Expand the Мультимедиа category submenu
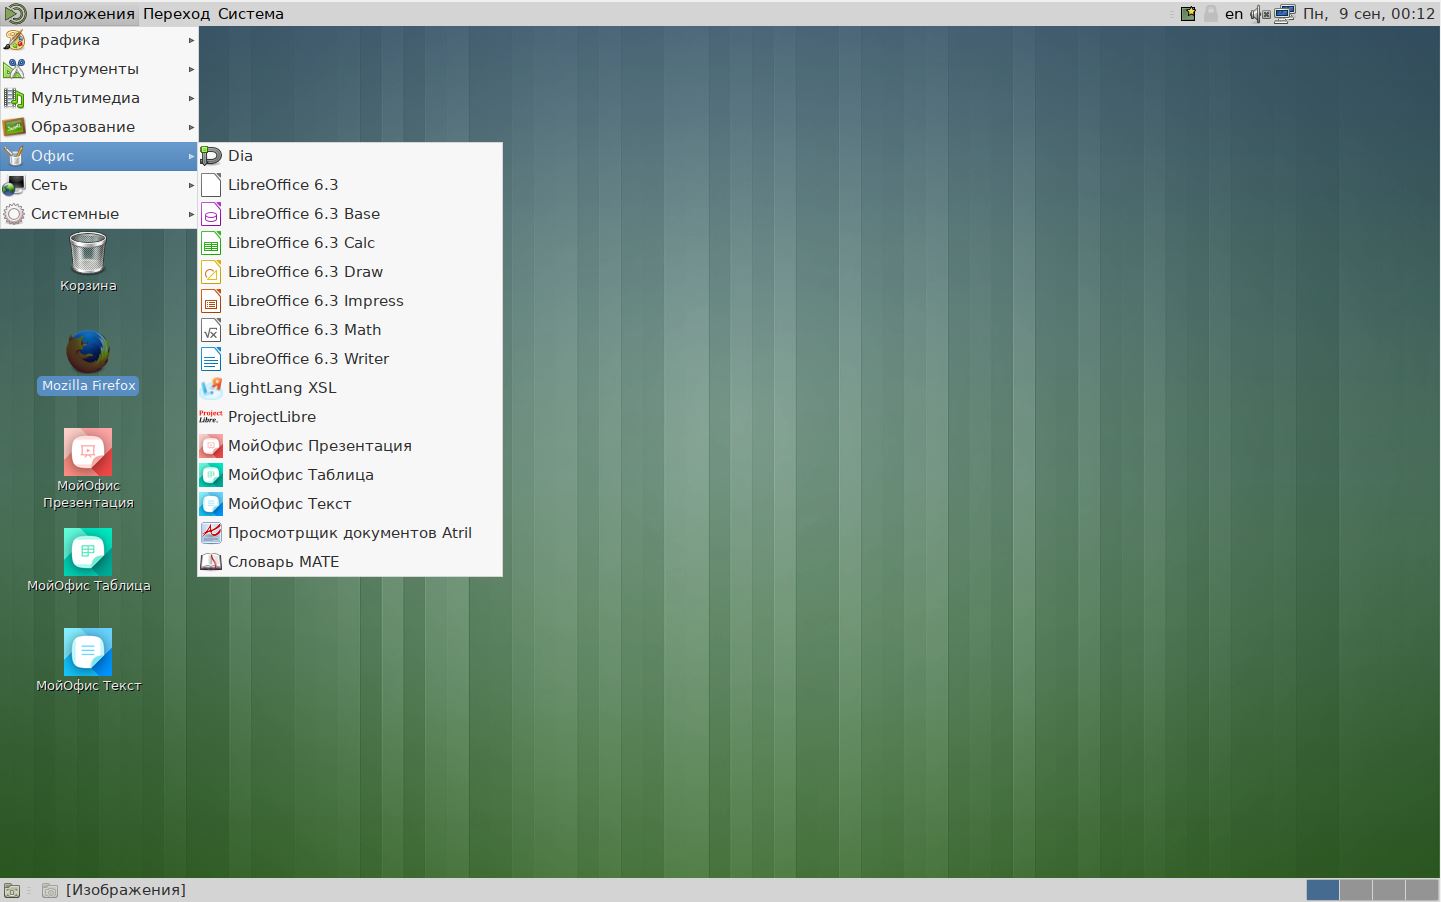The width and height of the screenshot is (1441, 902). tap(99, 98)
